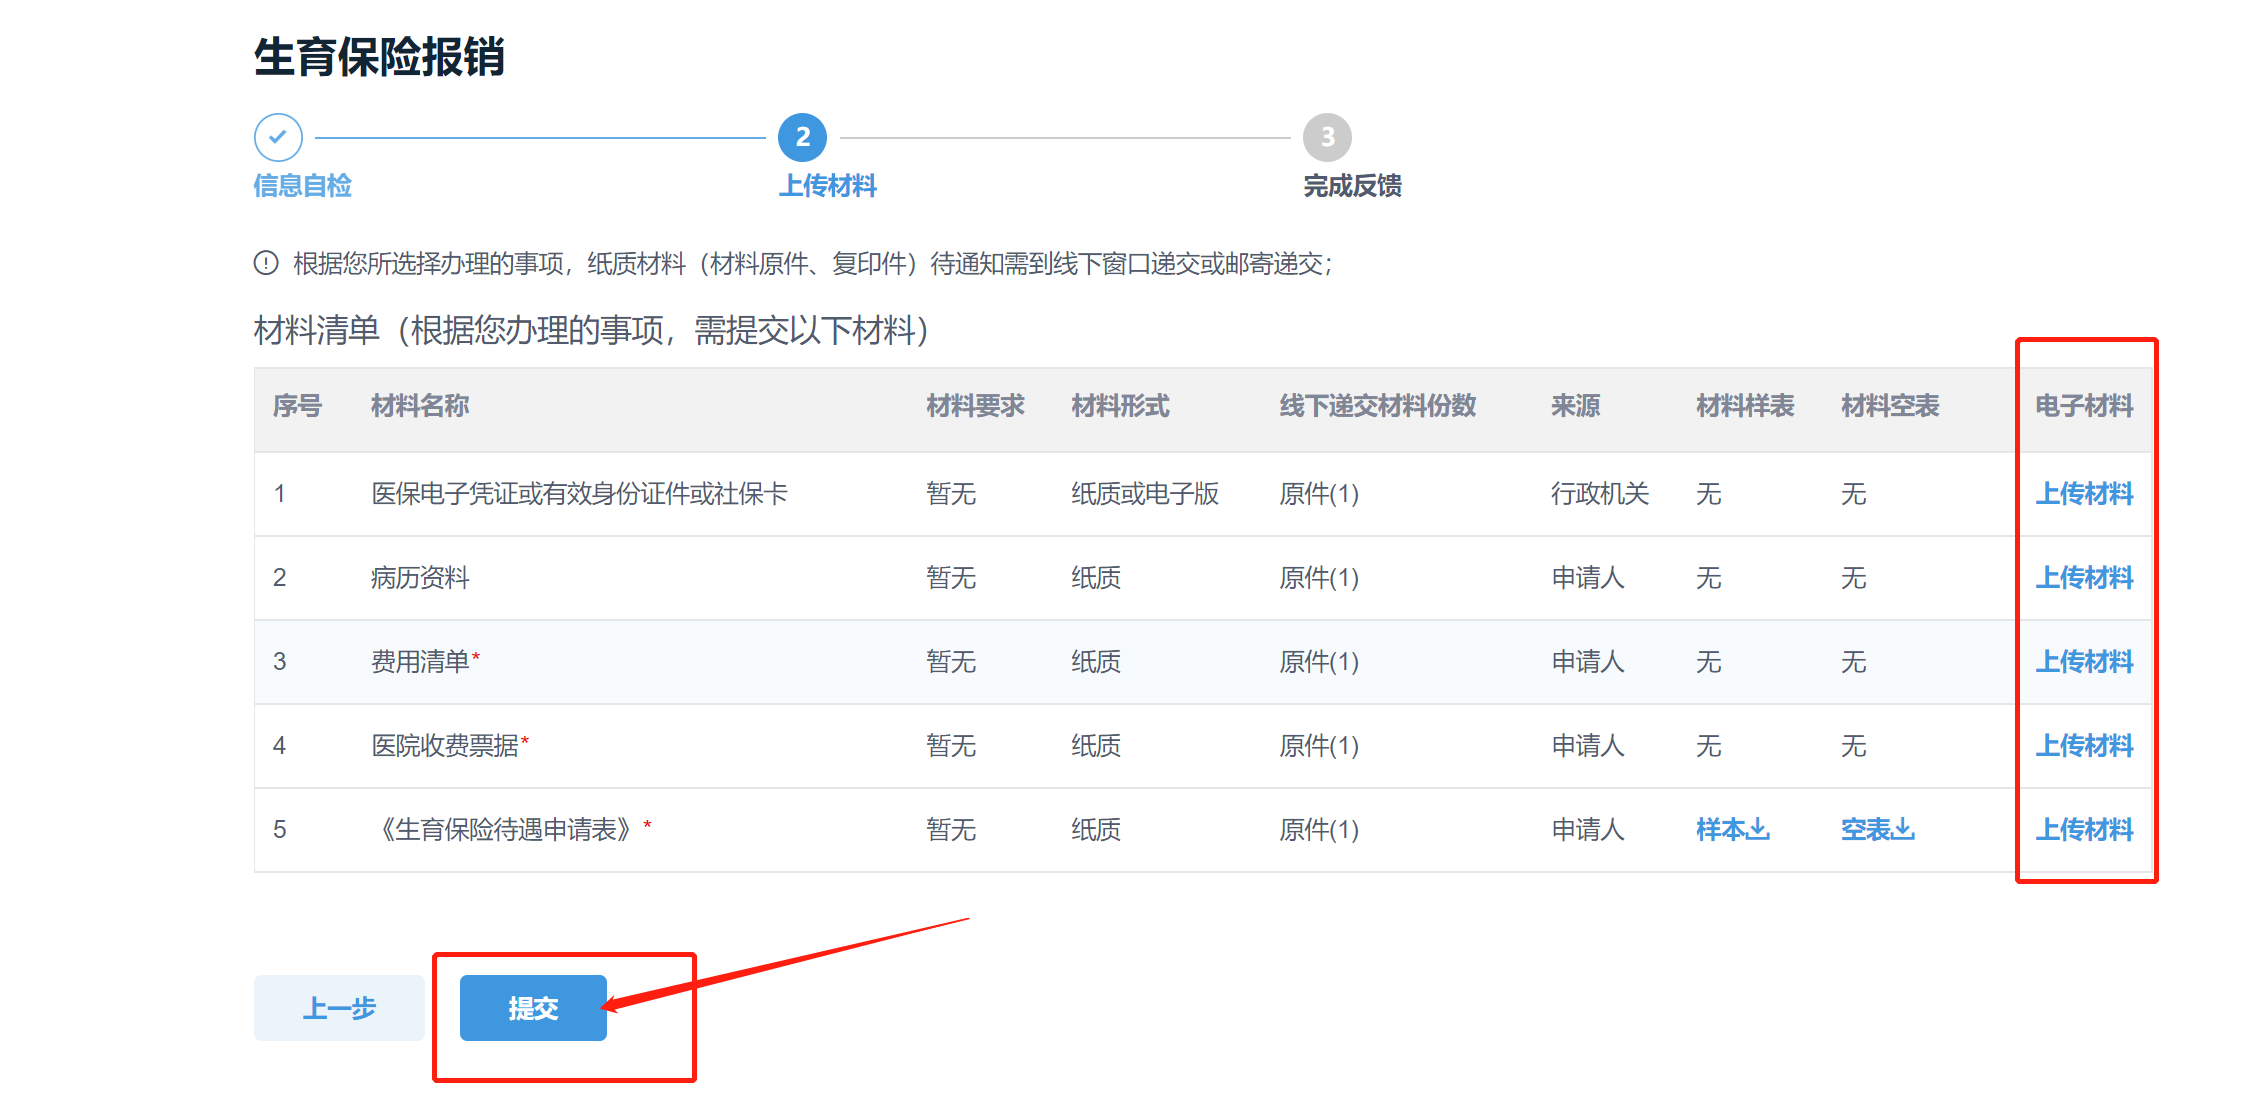Download the 空表 blank form
Screen dimensions: 2254x1104
click(x=1877, y=829)
